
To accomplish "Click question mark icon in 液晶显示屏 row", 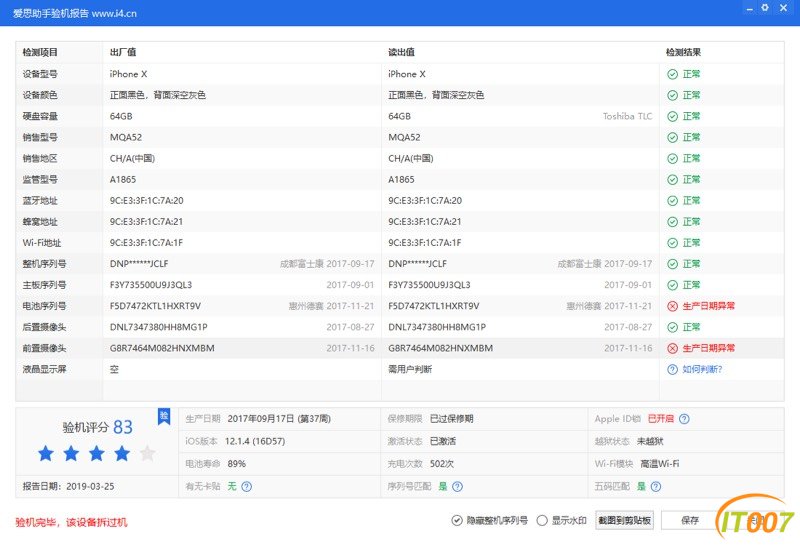I will [672, 369].
